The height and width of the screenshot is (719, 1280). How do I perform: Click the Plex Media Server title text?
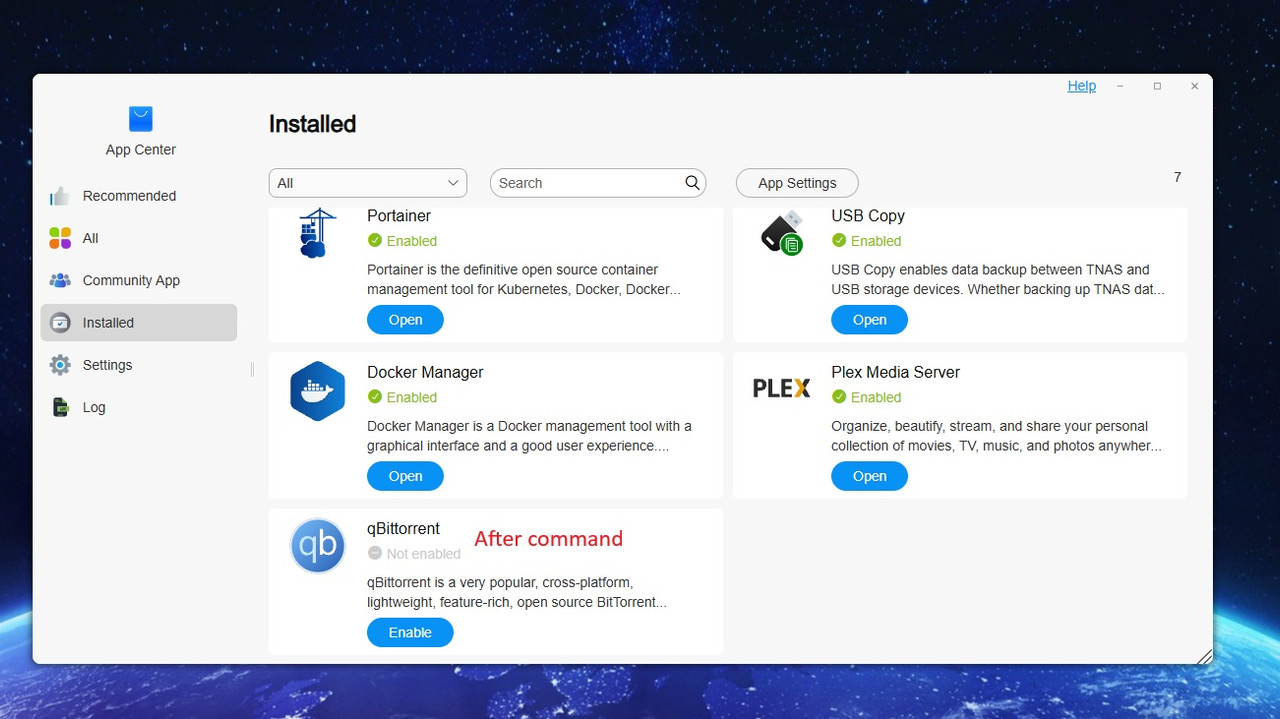[x=895, y=372]
